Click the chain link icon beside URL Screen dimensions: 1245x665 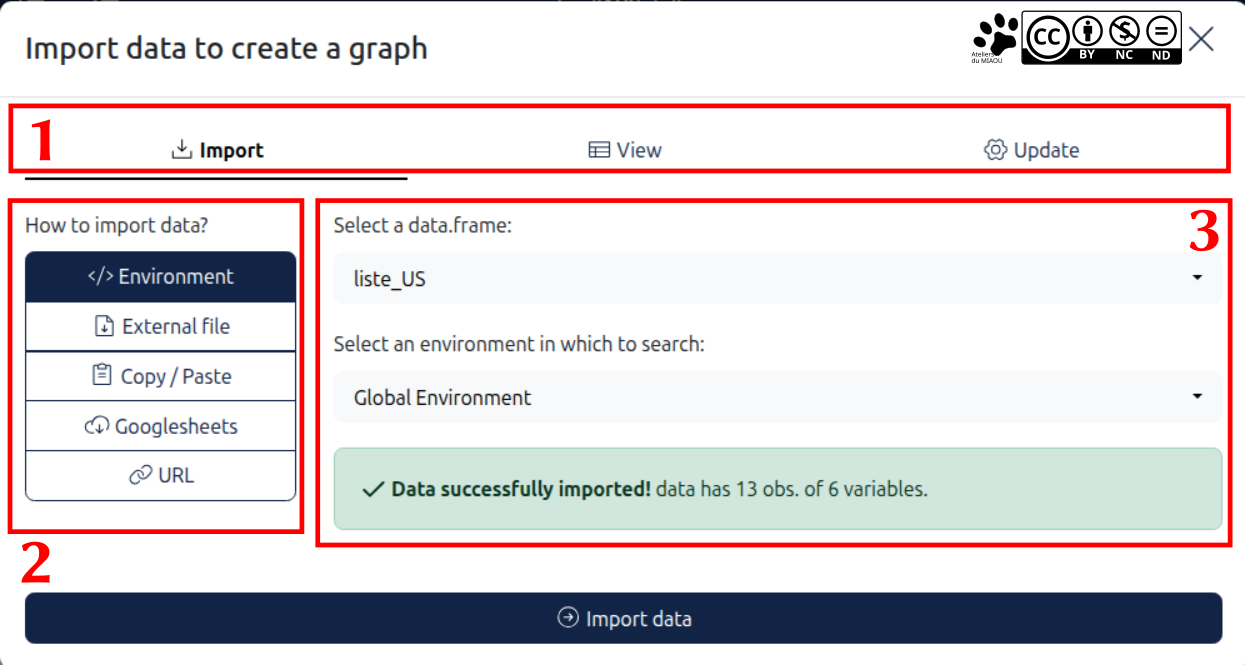click(140, 476)
